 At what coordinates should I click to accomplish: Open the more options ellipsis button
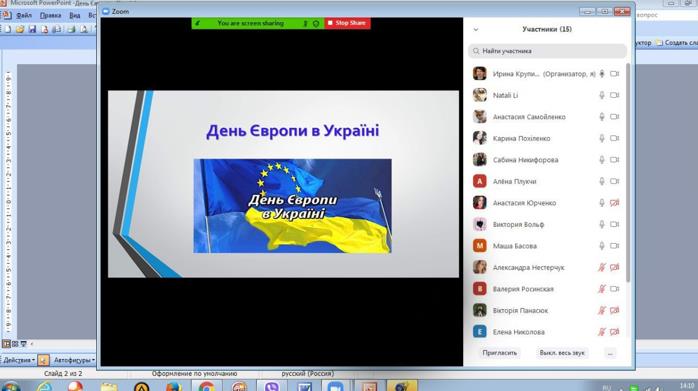pos(610,353)
